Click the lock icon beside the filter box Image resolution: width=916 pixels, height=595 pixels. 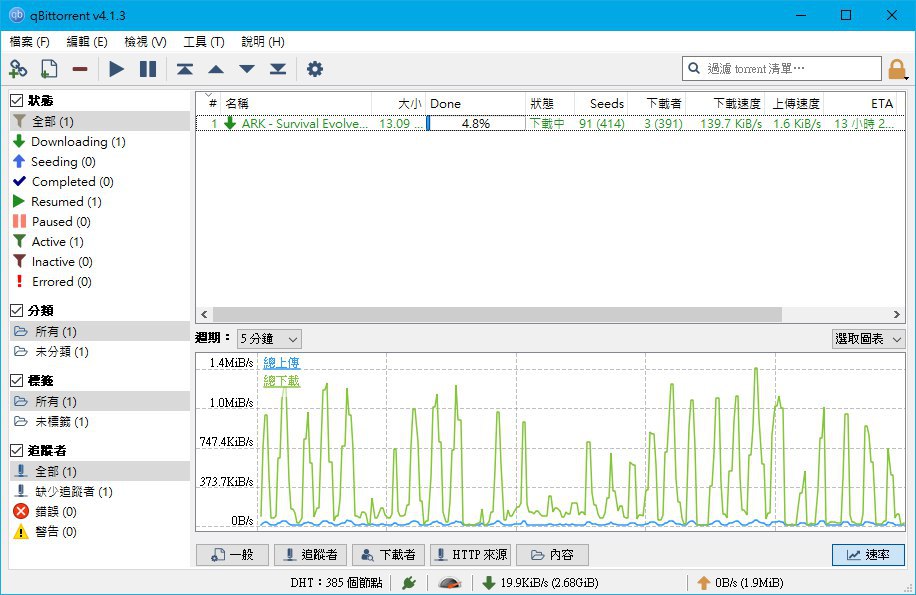897,69
